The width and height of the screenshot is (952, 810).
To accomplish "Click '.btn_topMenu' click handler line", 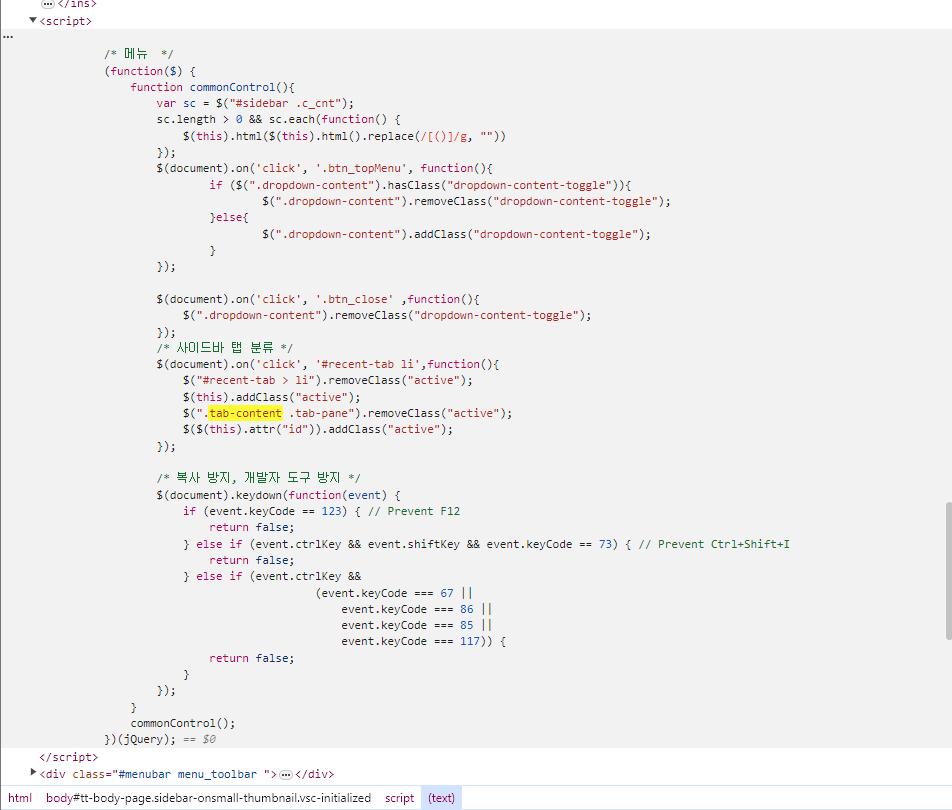I will coord(325,168).
